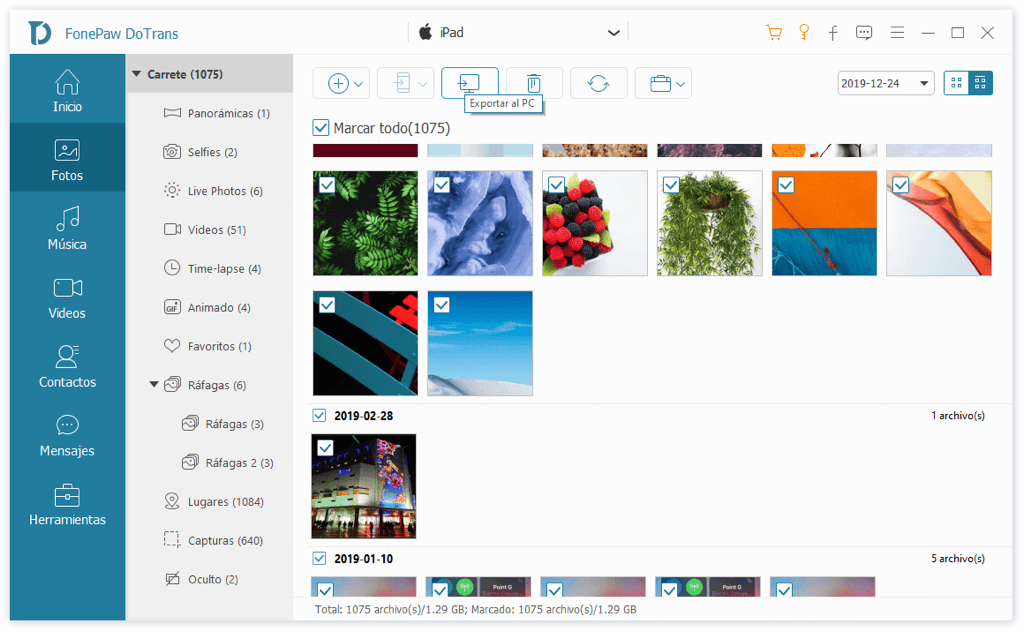Click the 5 archivo(s) count label

(957, 558)
